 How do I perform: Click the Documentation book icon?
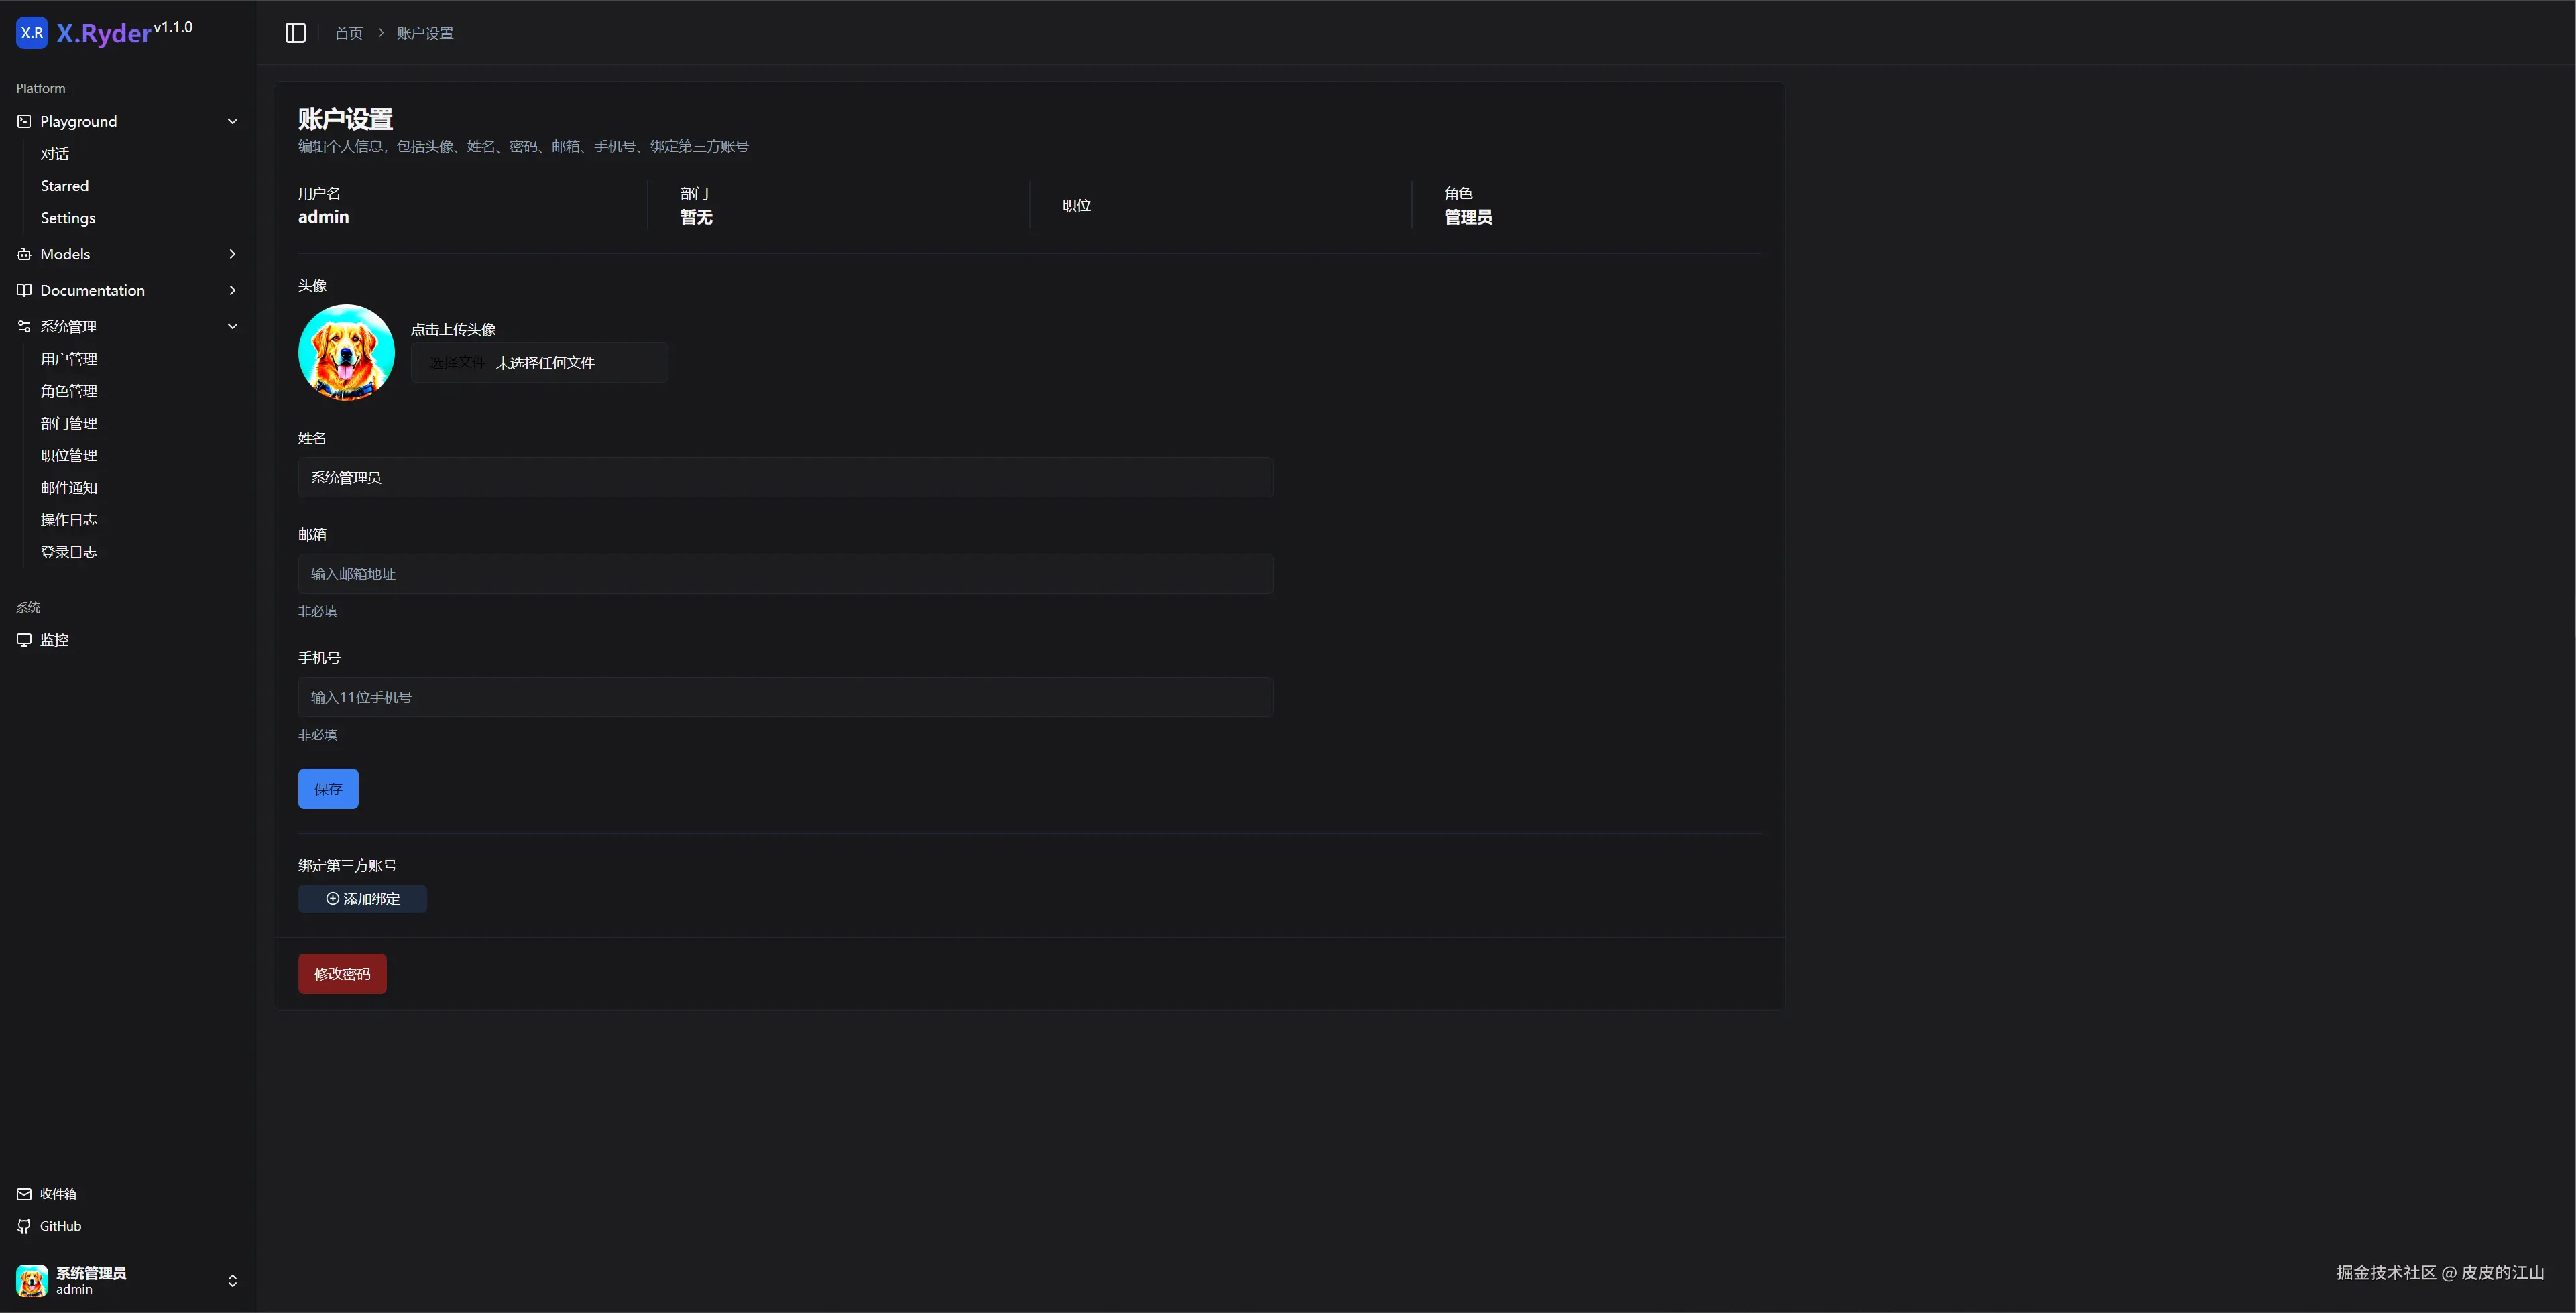(x=24, y=290)
